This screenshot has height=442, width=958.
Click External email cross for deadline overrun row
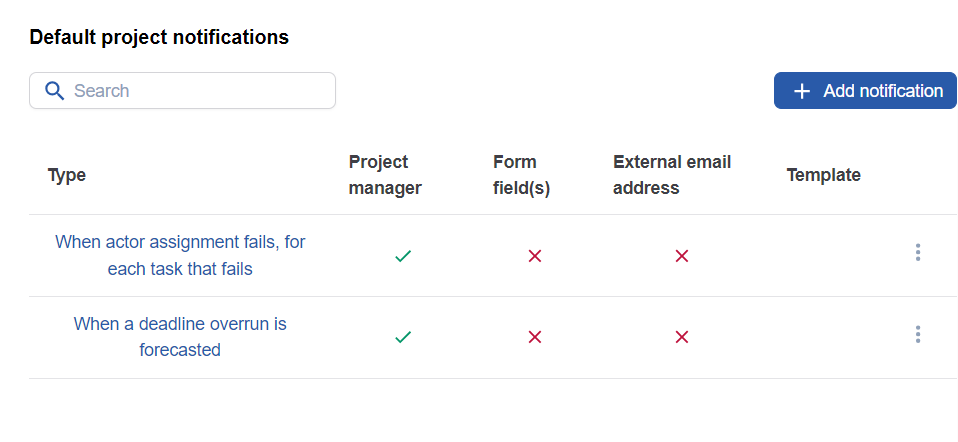[x=681, y=338]
